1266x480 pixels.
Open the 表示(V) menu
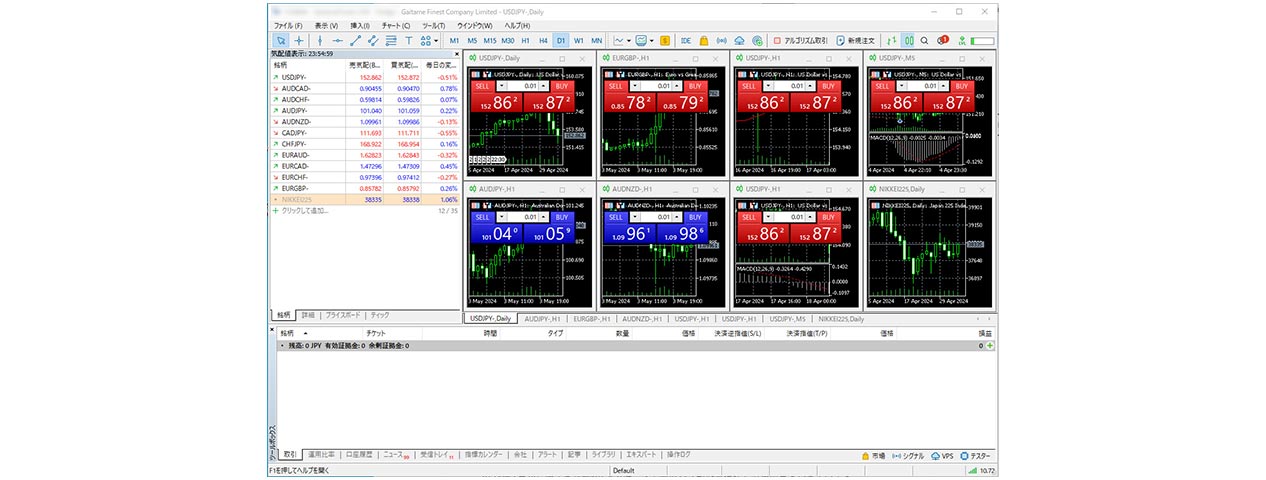[326, 24]
